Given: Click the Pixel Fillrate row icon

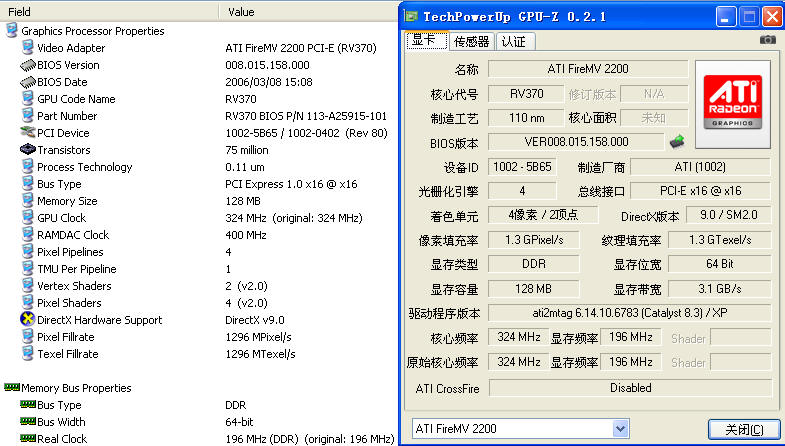Looking at the screenshot, I should pos(28,337).
